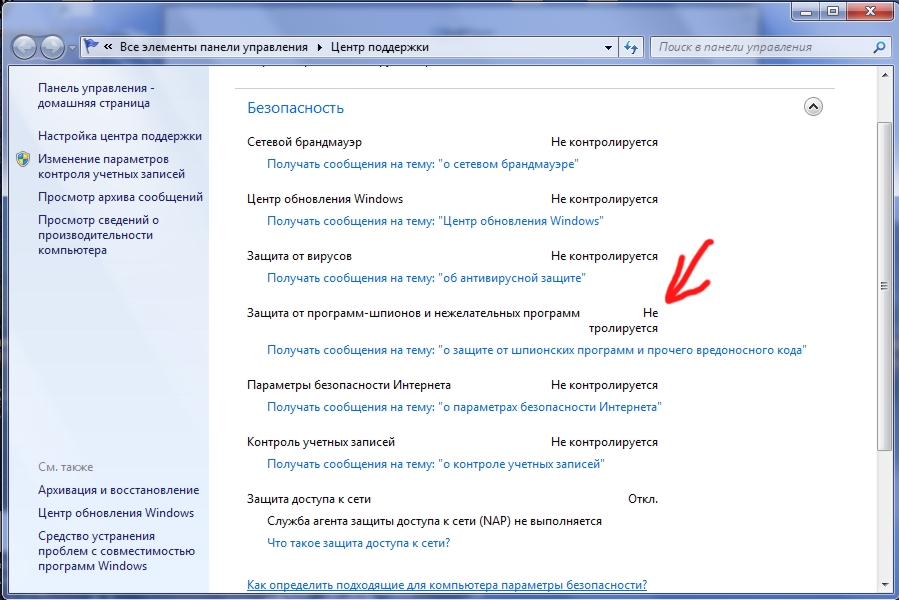Enable messages about spyware protection (шпионских программ)
Viewport: 899px width, 600px height.
pos(537,350)
